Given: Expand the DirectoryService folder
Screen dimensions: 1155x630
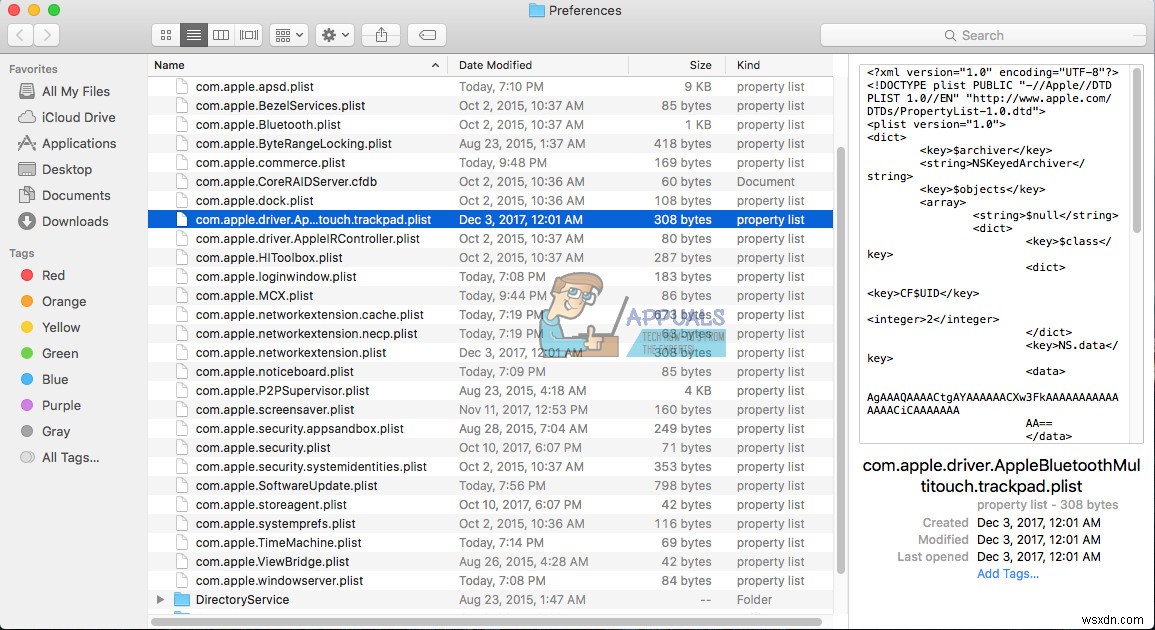Looking at the screenshot, I should (x=160, y=600).
